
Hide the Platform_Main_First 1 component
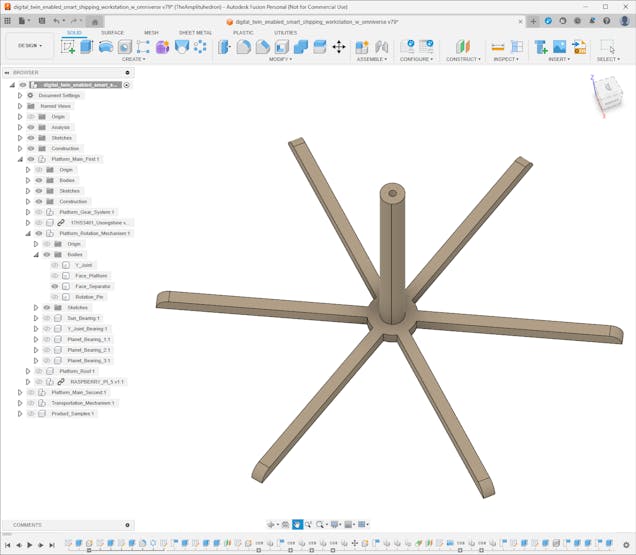pos(30,159)
